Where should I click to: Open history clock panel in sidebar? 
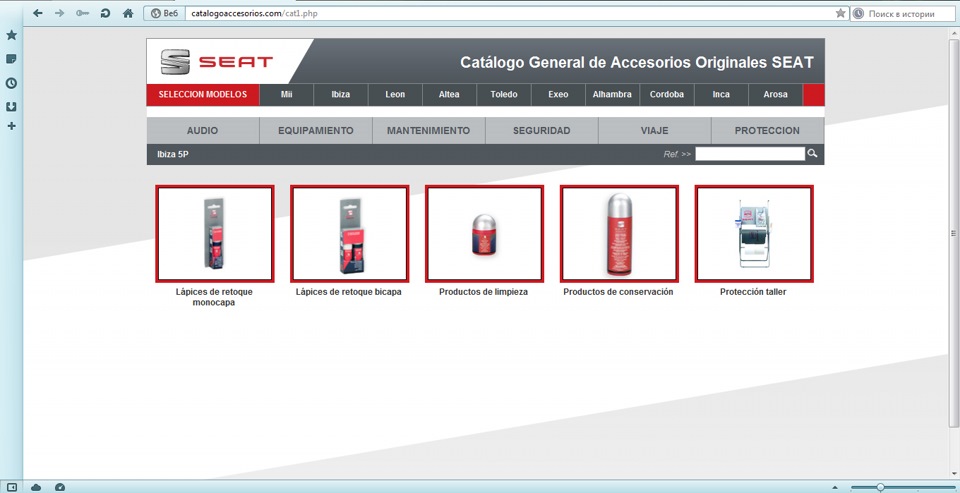coord(11,83)
